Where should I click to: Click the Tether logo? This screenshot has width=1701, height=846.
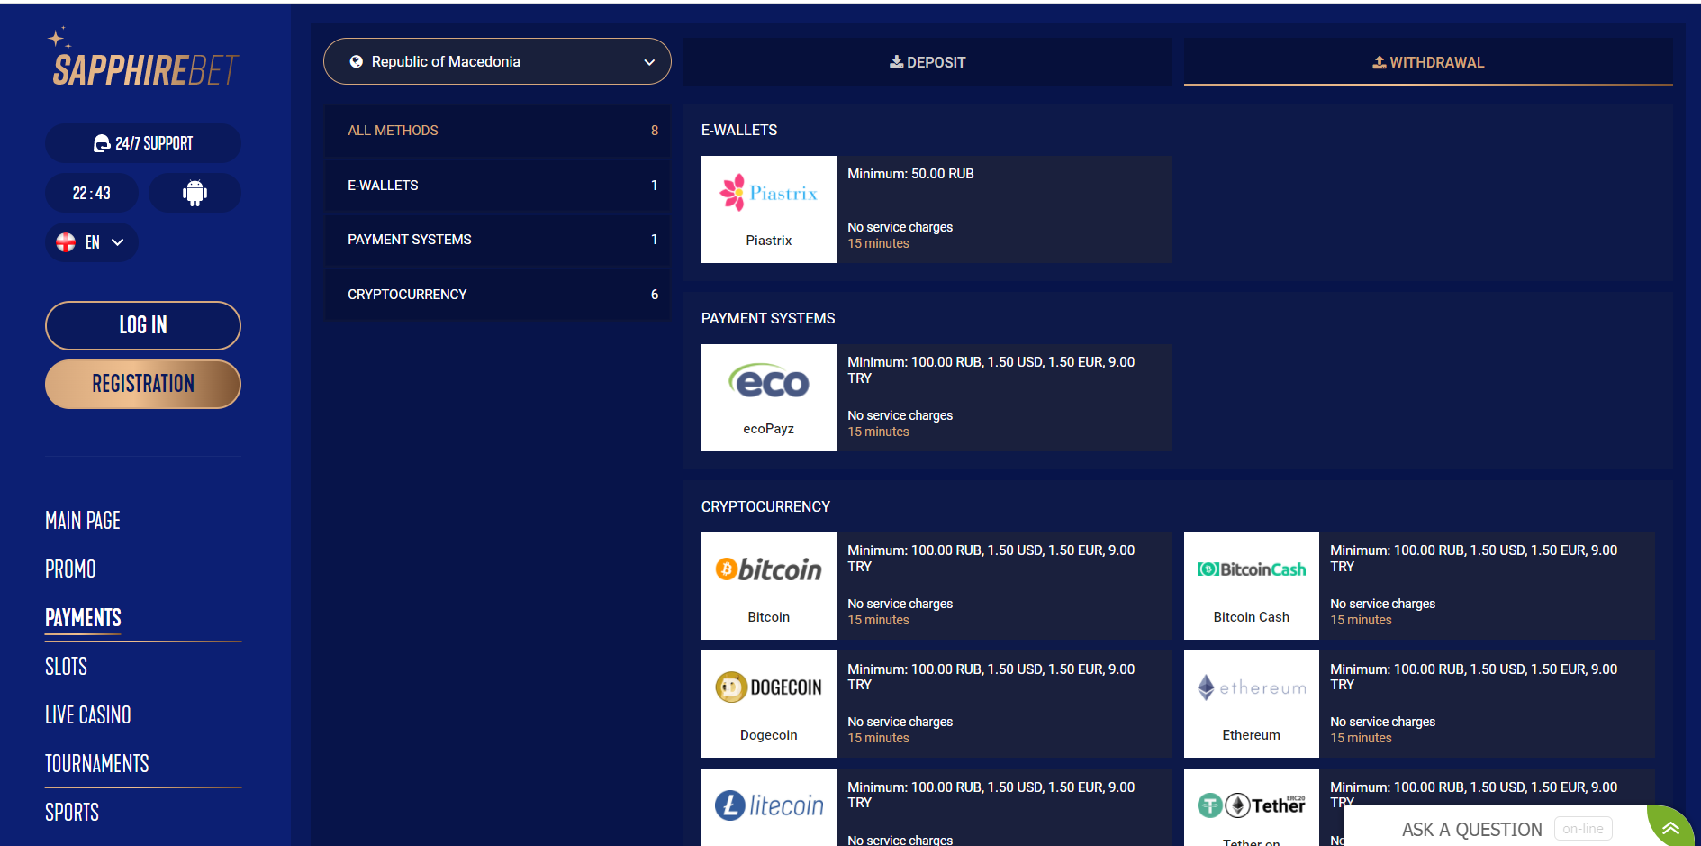click(x=1251, y=807)
